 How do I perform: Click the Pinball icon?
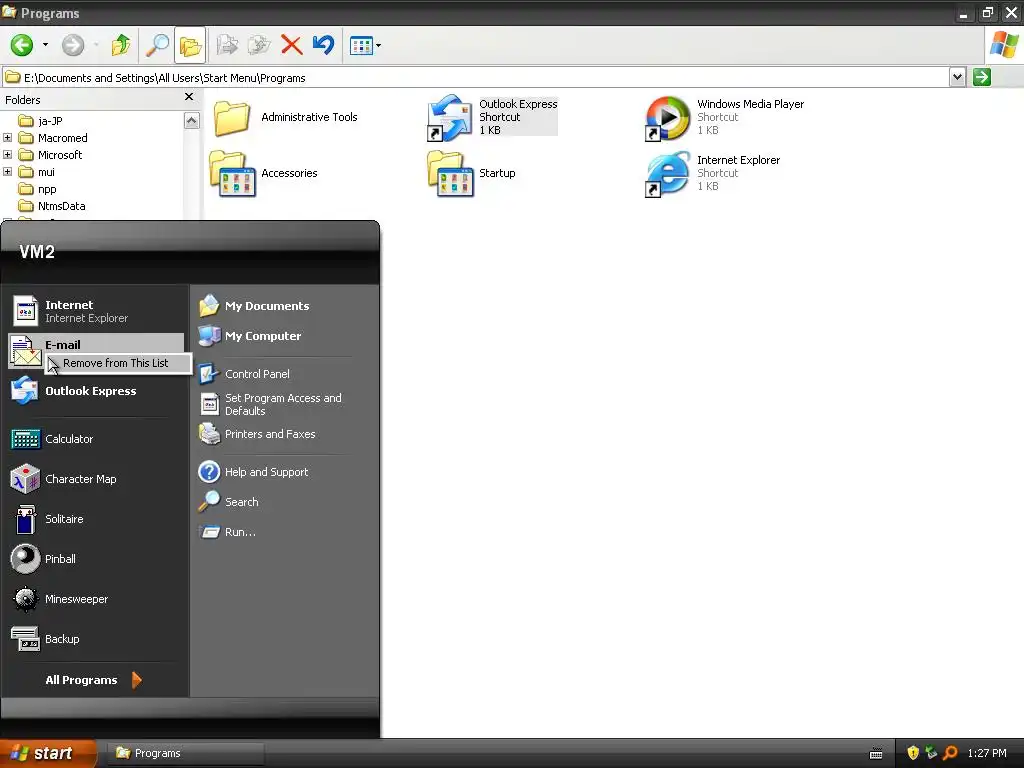pyautogui.click(x=25, y=559)
